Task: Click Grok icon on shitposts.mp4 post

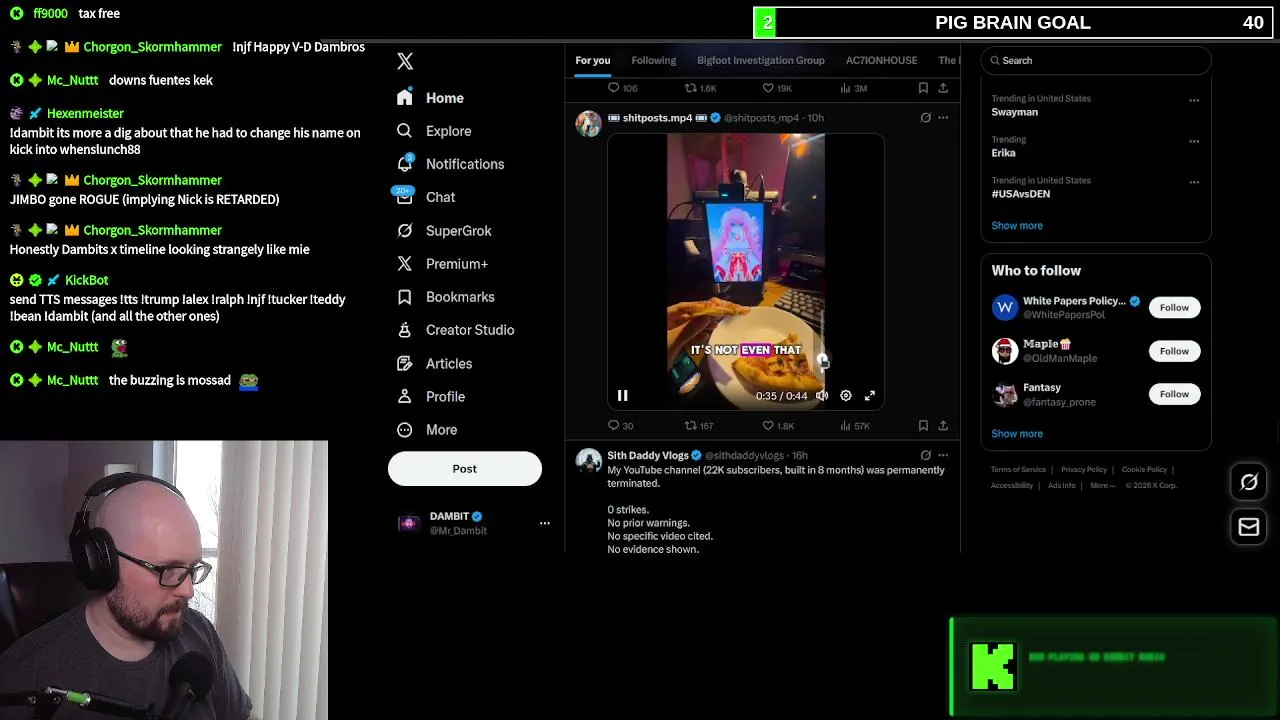Action: click(925, 117)
